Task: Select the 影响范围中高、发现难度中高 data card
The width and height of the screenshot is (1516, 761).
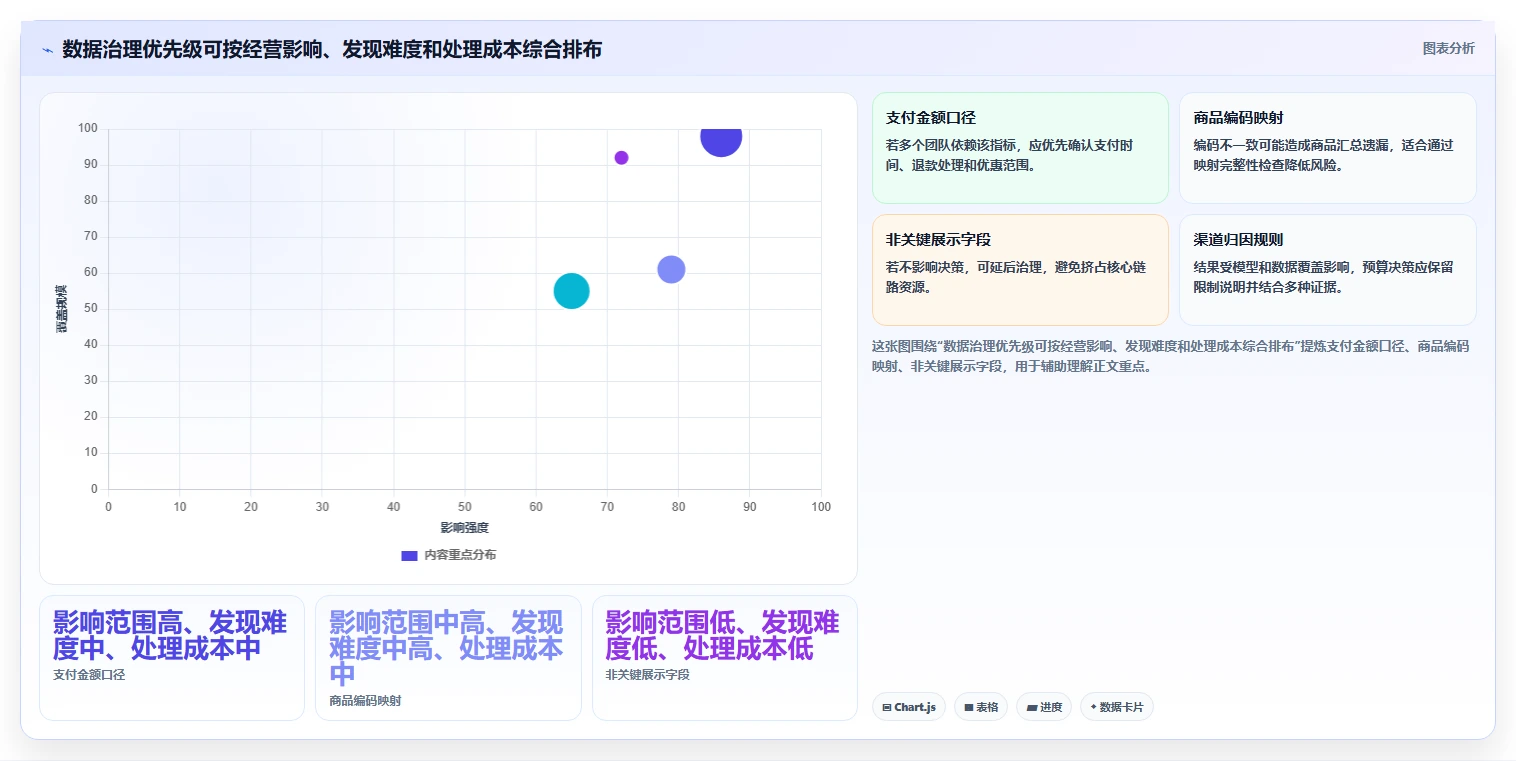Action: click(x=448, y=658)
